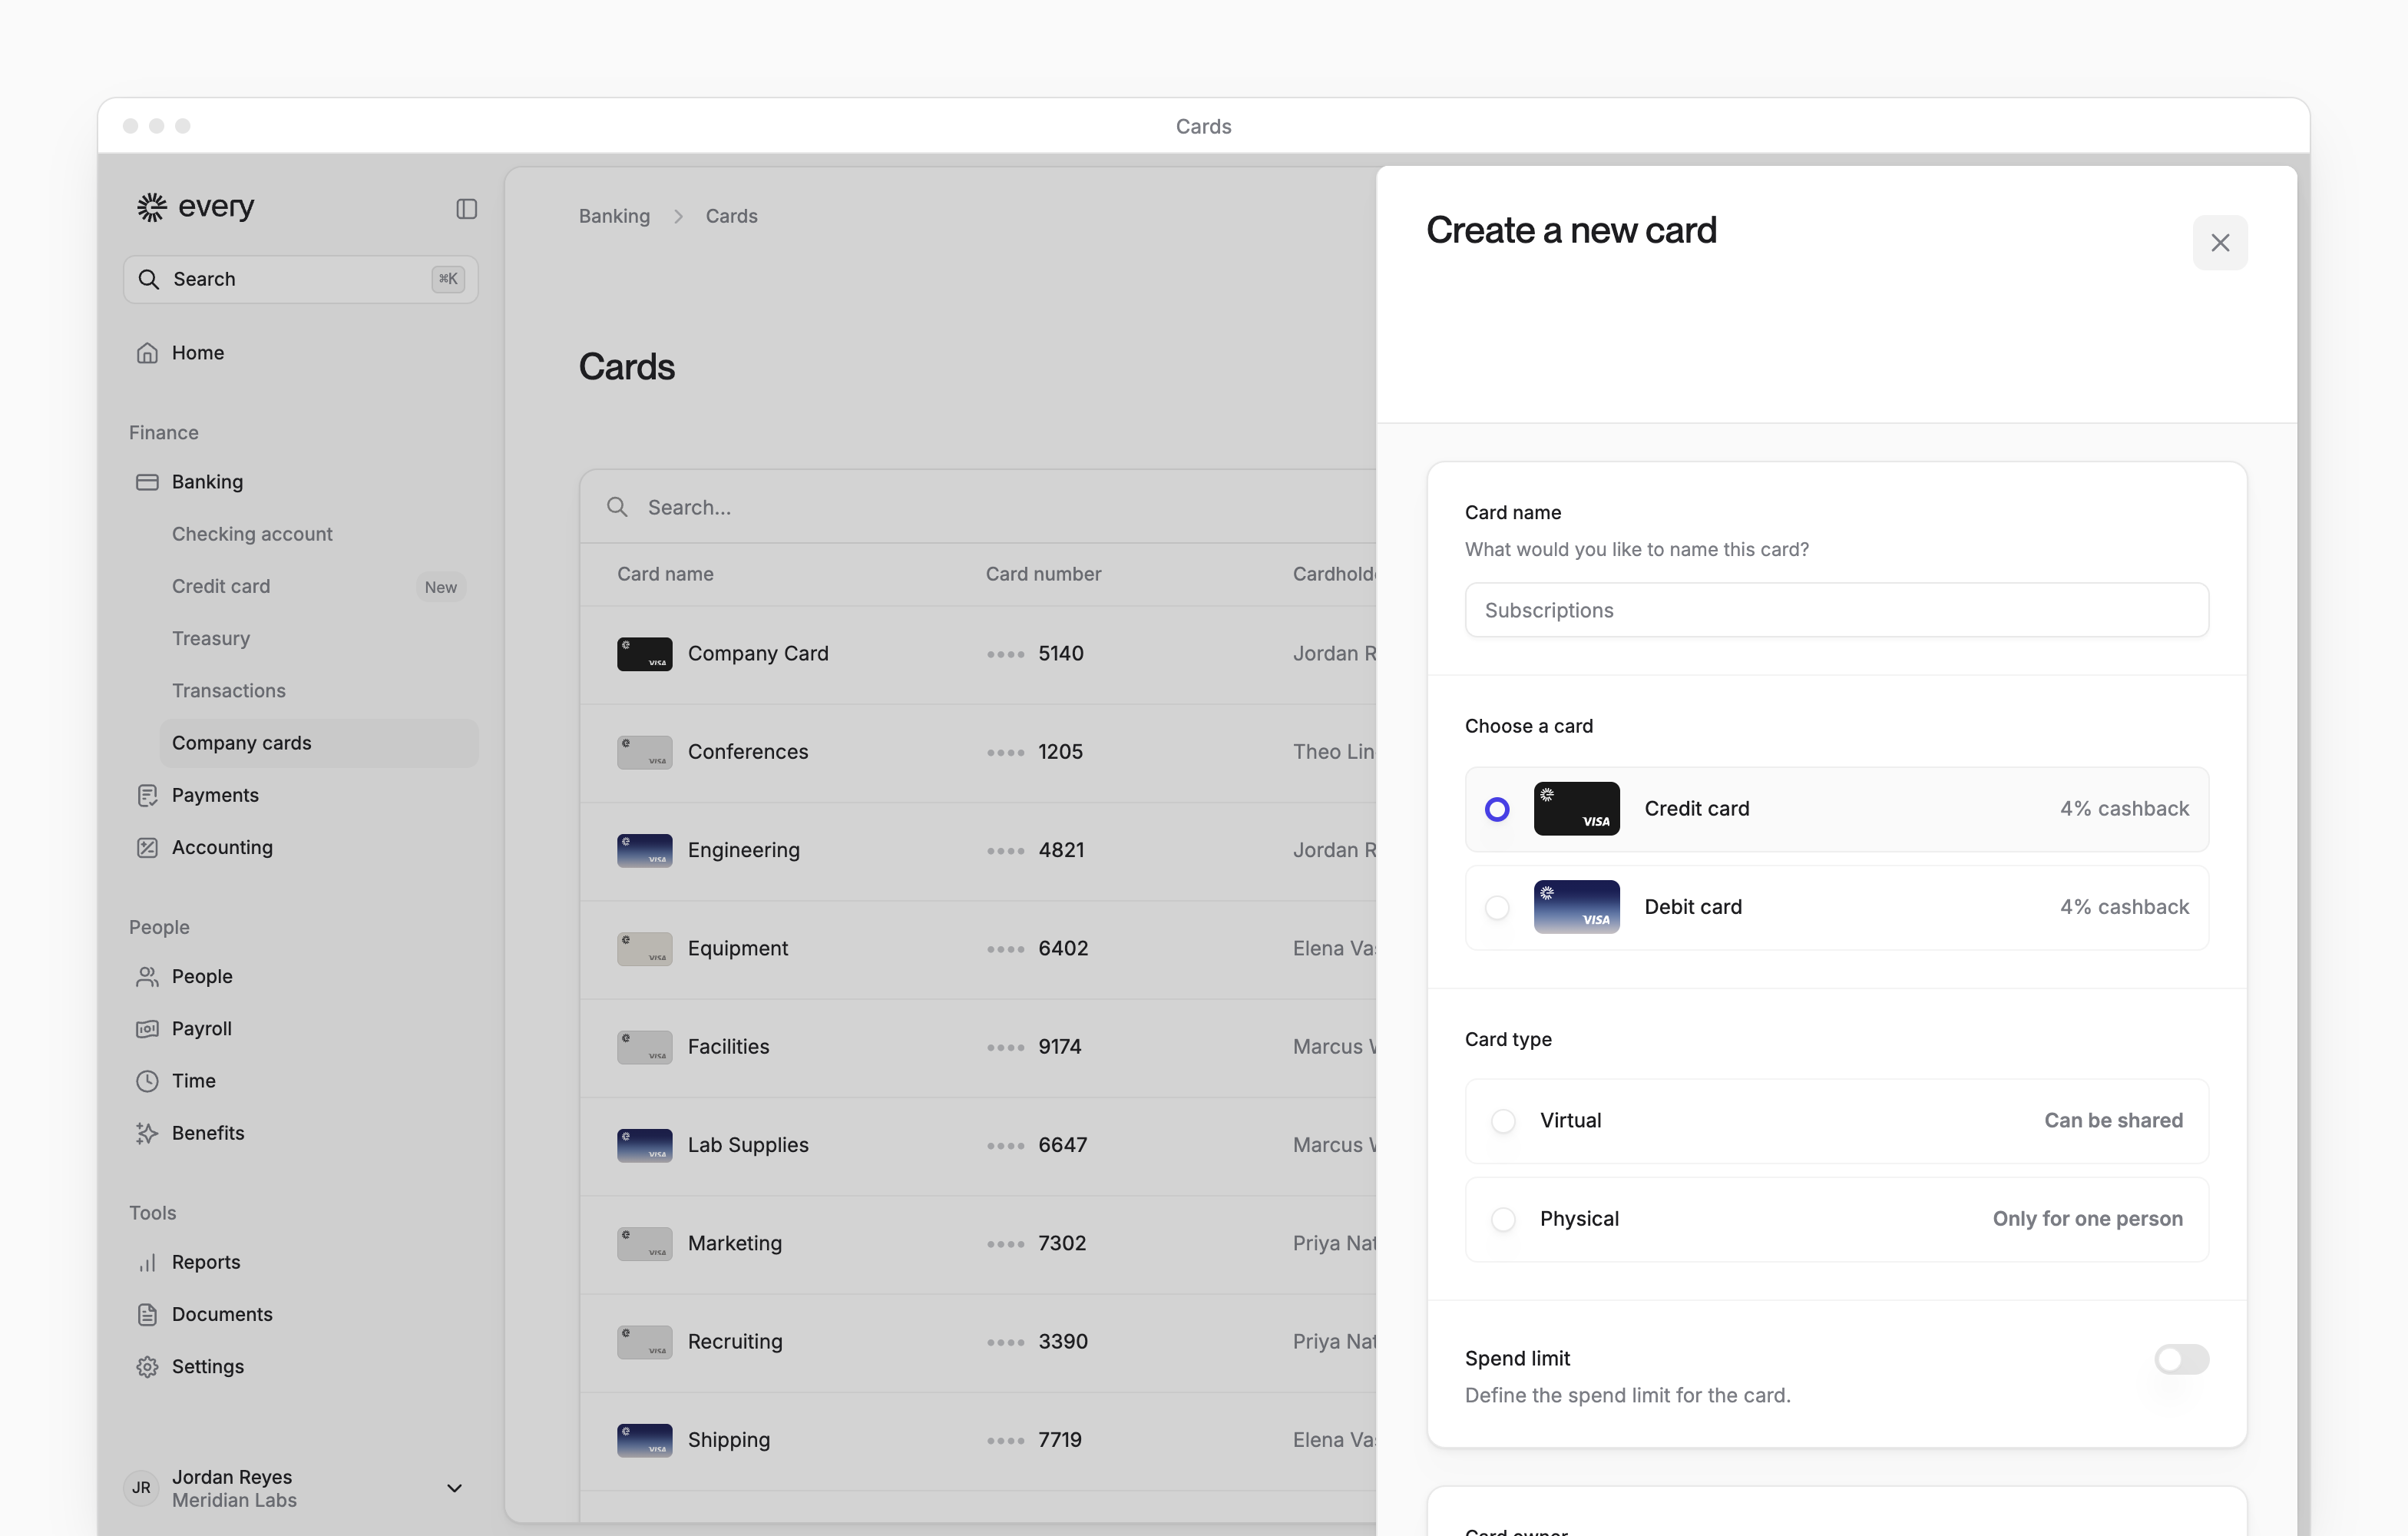Select the Credit card radio button
This screenshot has width=2408, height=1536.
[x=1496, y=809]
